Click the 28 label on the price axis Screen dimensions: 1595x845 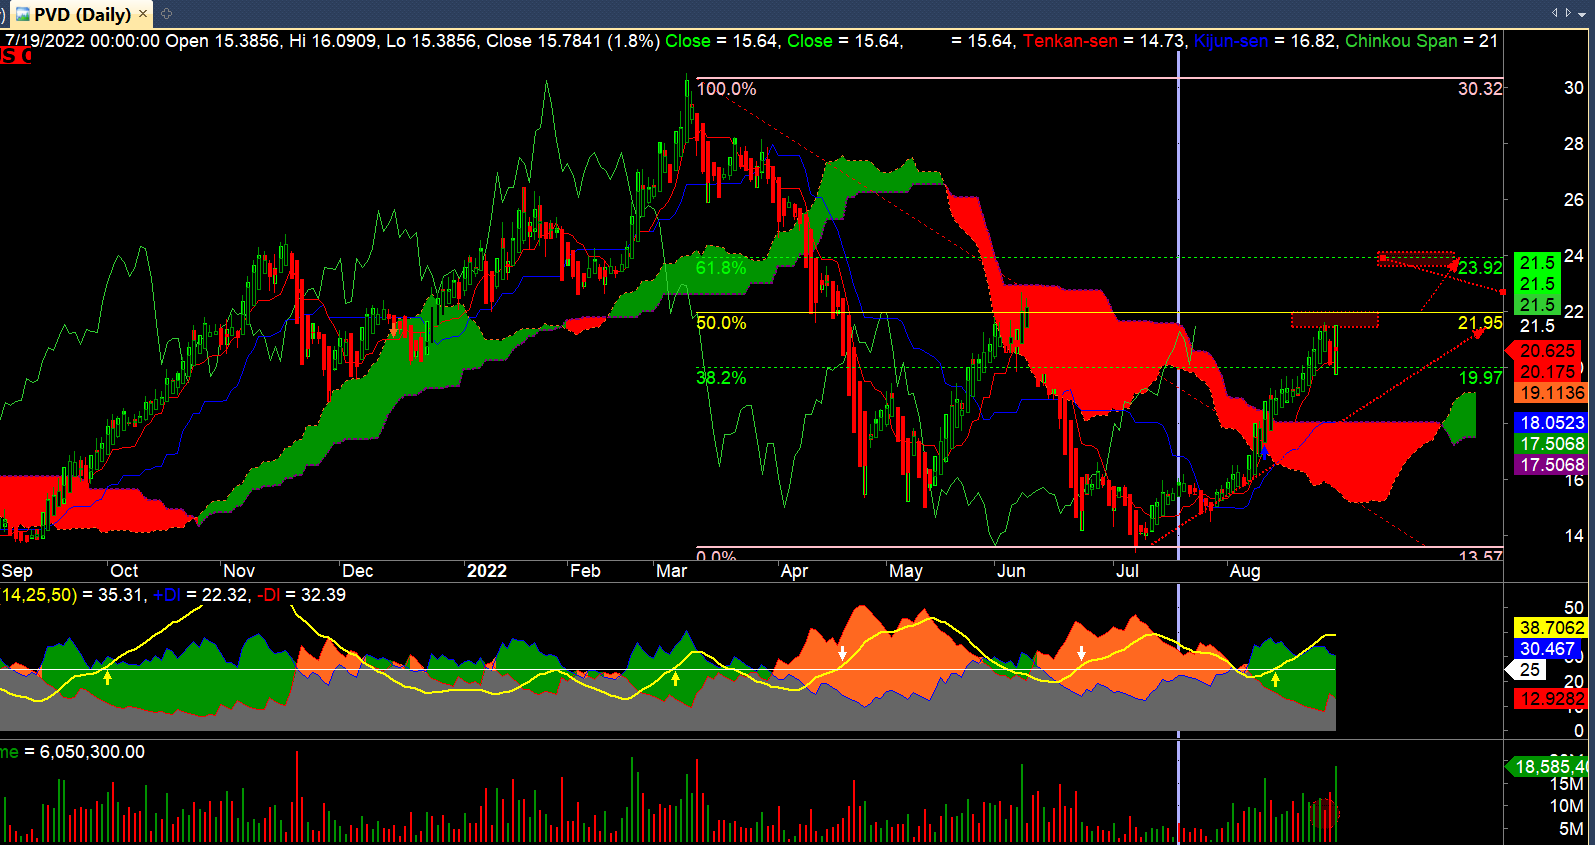(1574, 144)
